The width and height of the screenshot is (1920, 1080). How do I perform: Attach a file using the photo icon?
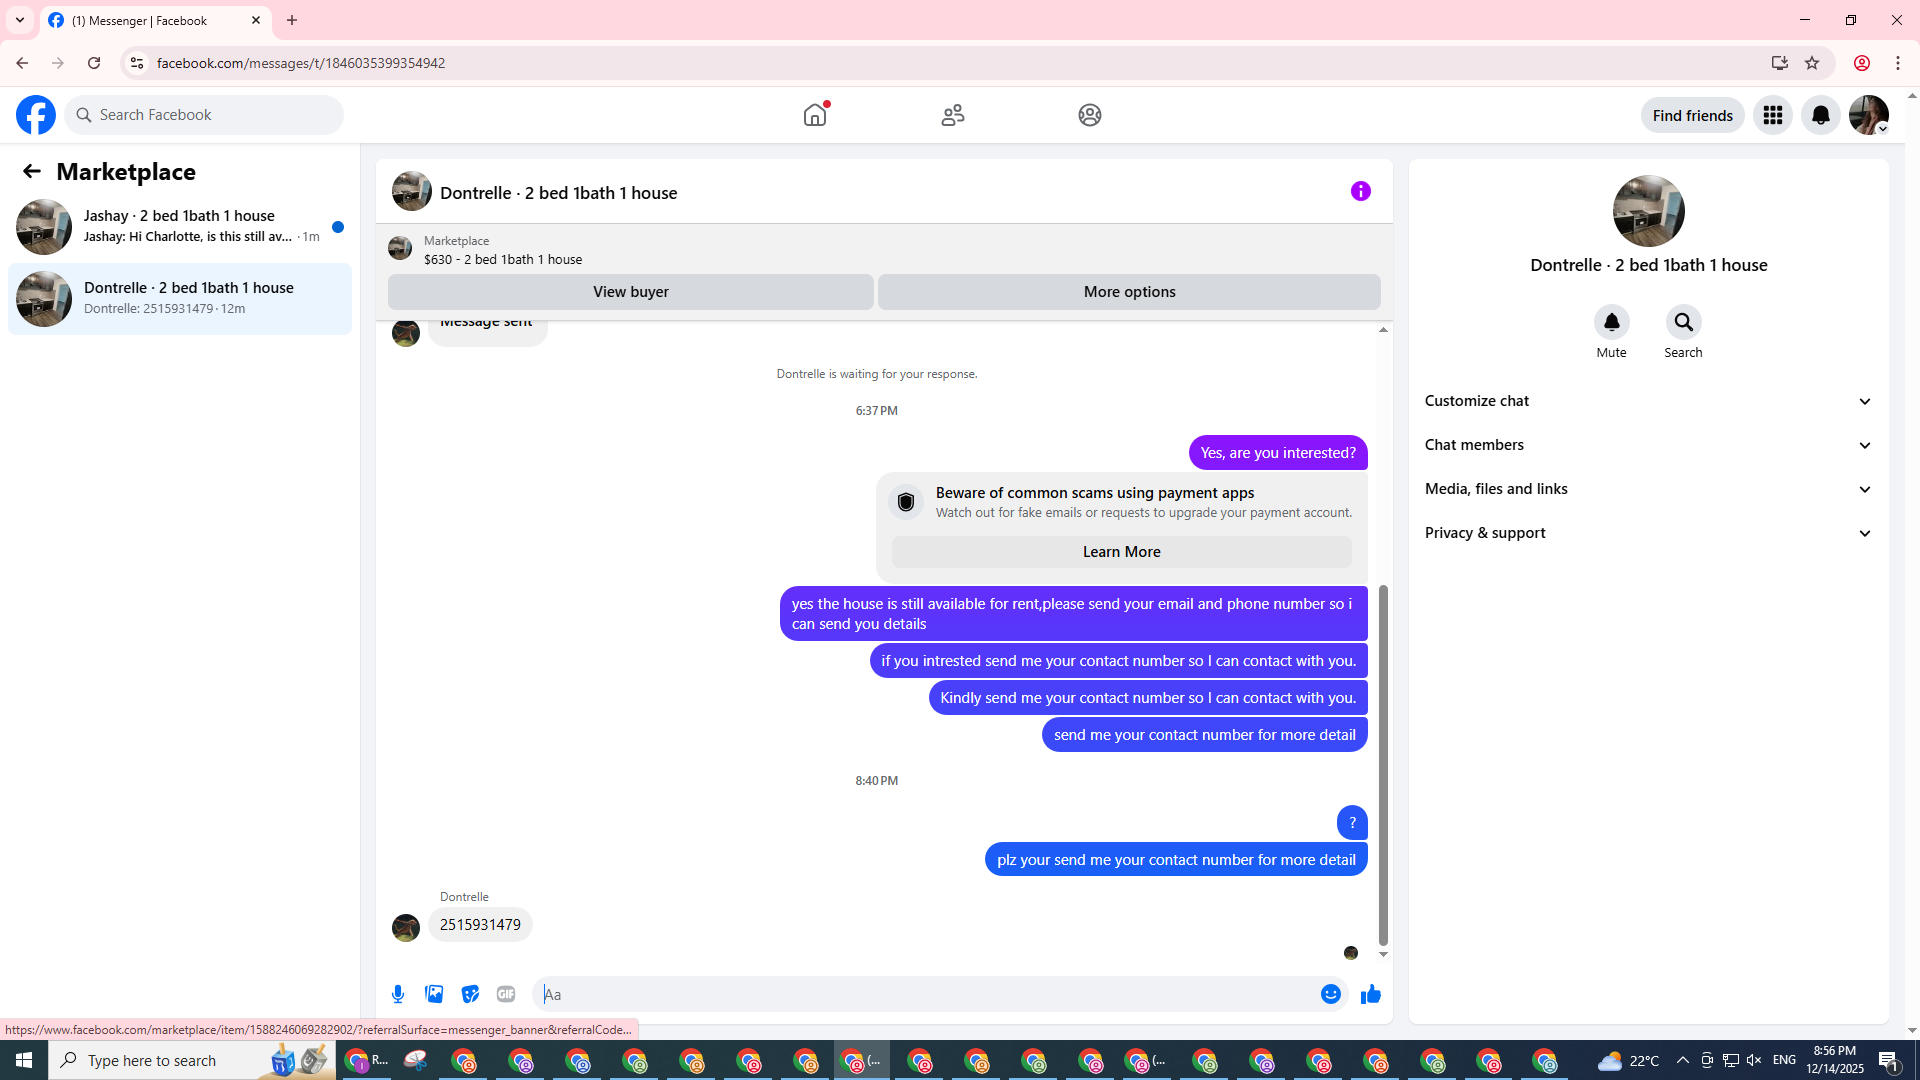[434, 994]
